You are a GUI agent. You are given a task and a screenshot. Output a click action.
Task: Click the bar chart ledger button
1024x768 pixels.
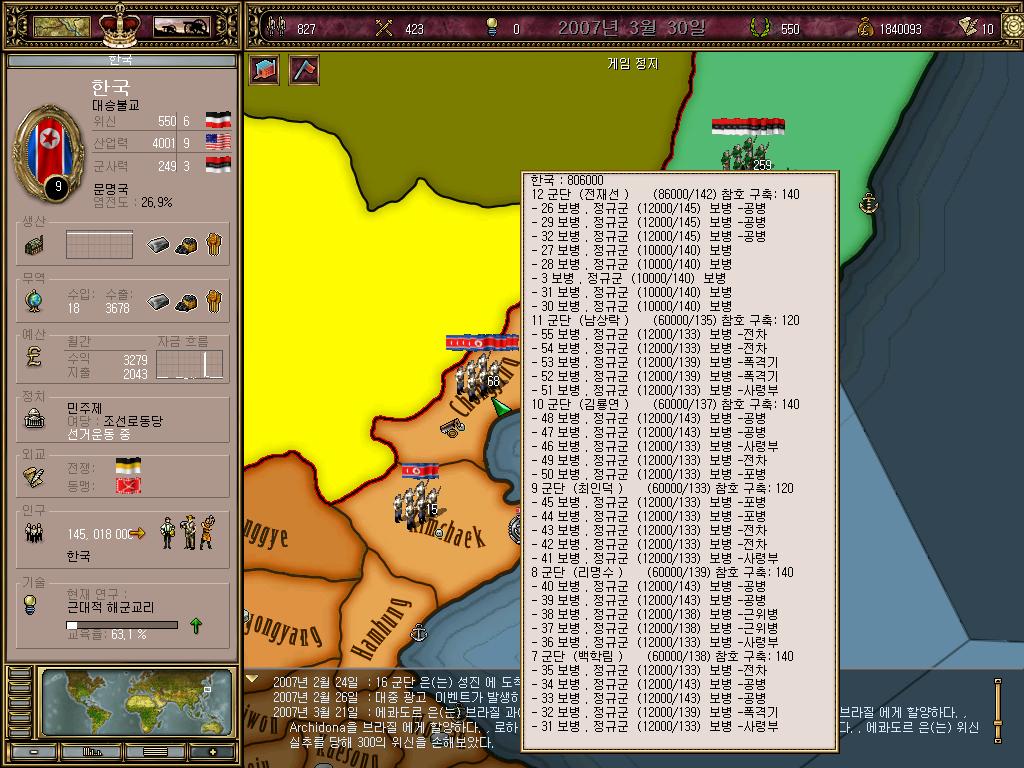(91, 752)
